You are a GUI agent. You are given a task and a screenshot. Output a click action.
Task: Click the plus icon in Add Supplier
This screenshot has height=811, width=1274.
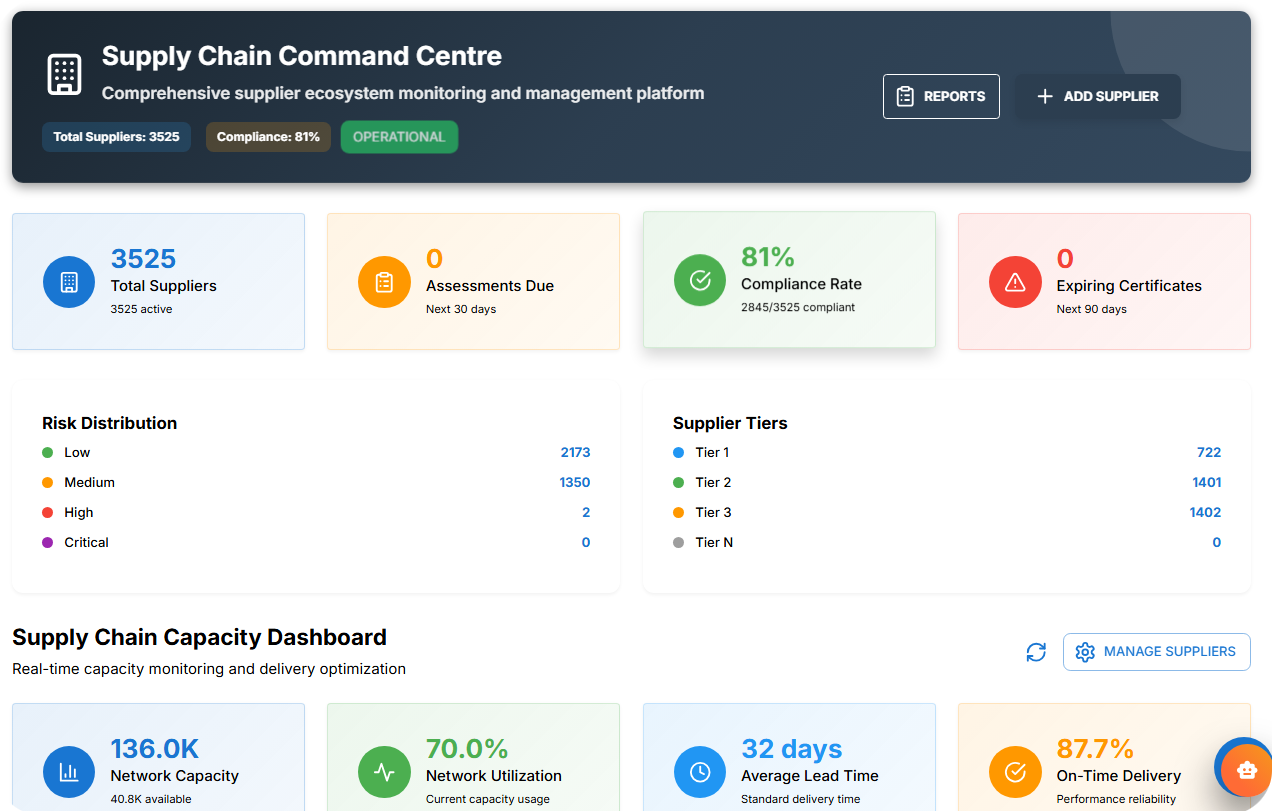tap(1045, 96)
